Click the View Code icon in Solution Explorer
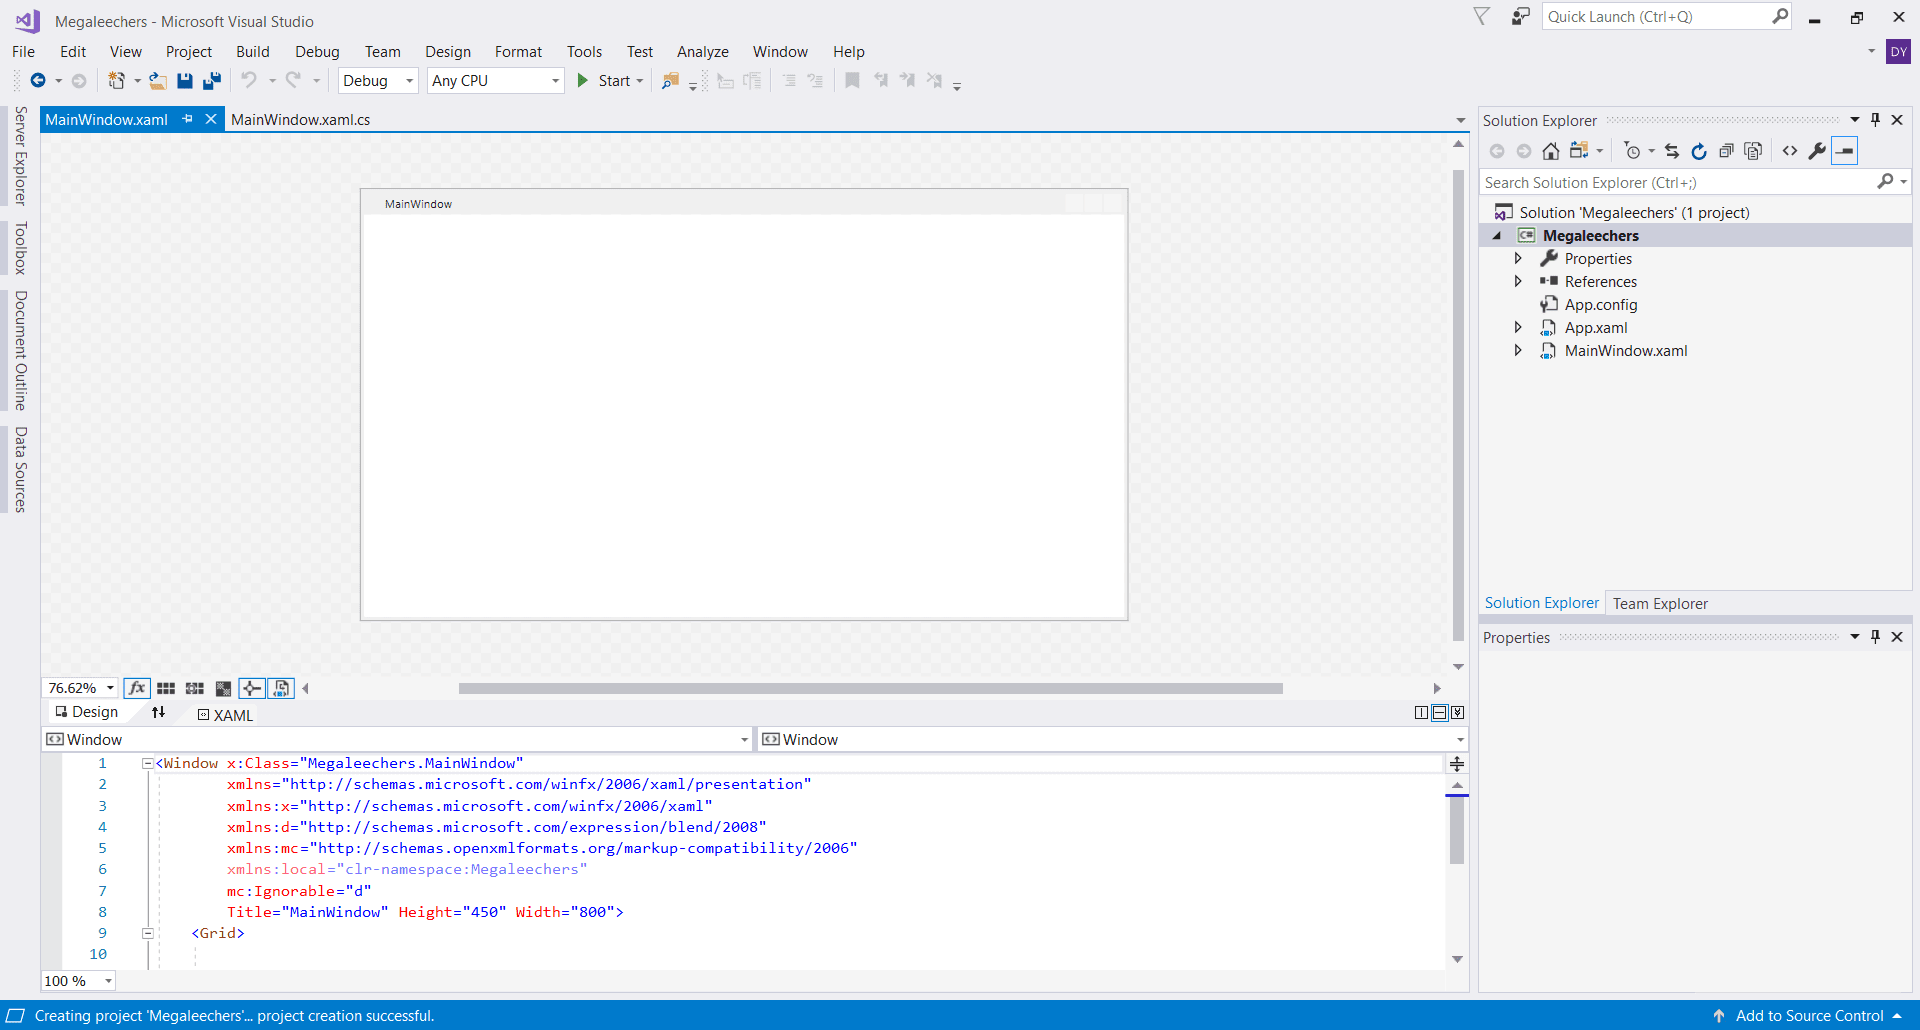The width and height of the screenshot is (1920, 1030). pos(1790,151)
